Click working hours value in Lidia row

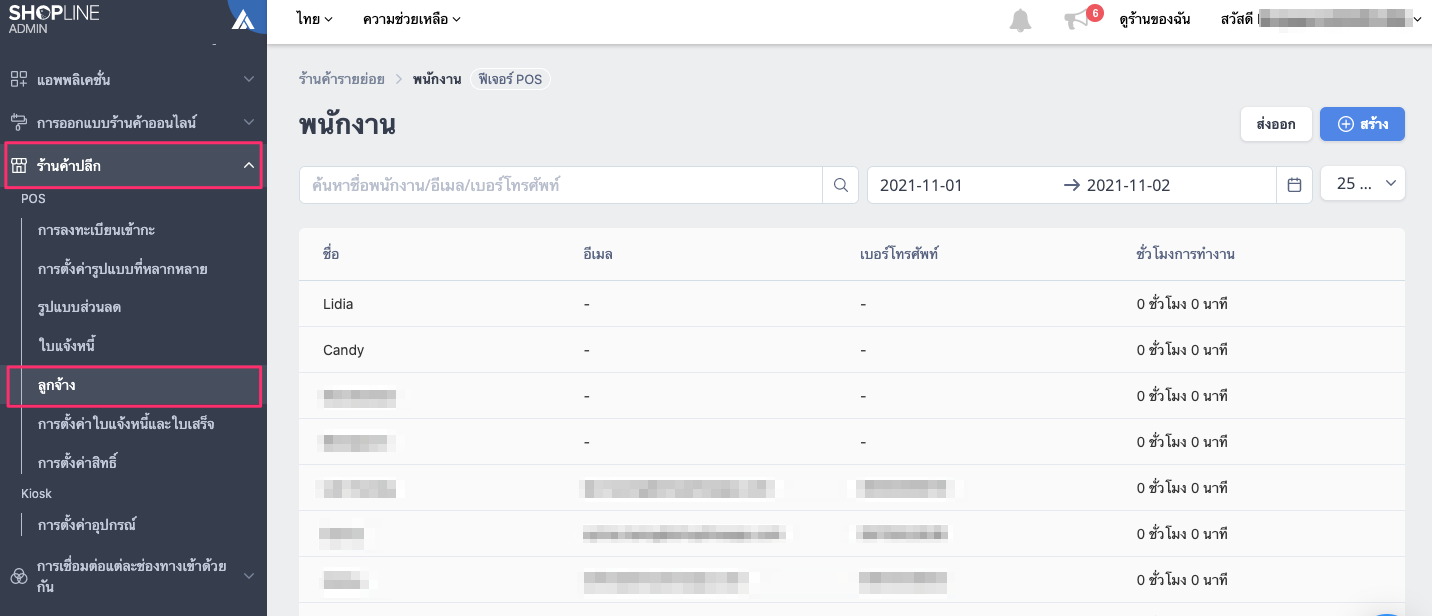1182,304
